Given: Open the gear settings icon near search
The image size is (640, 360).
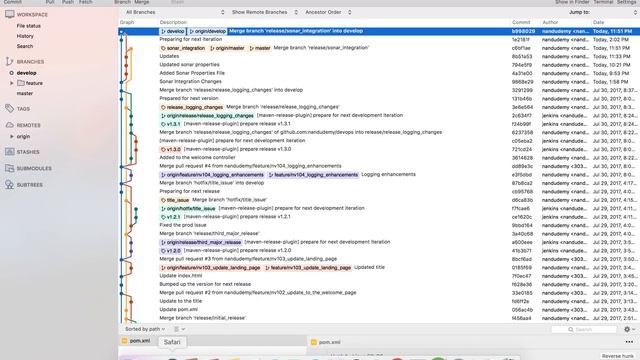Looking at the screenshot, I should (627, 329).
